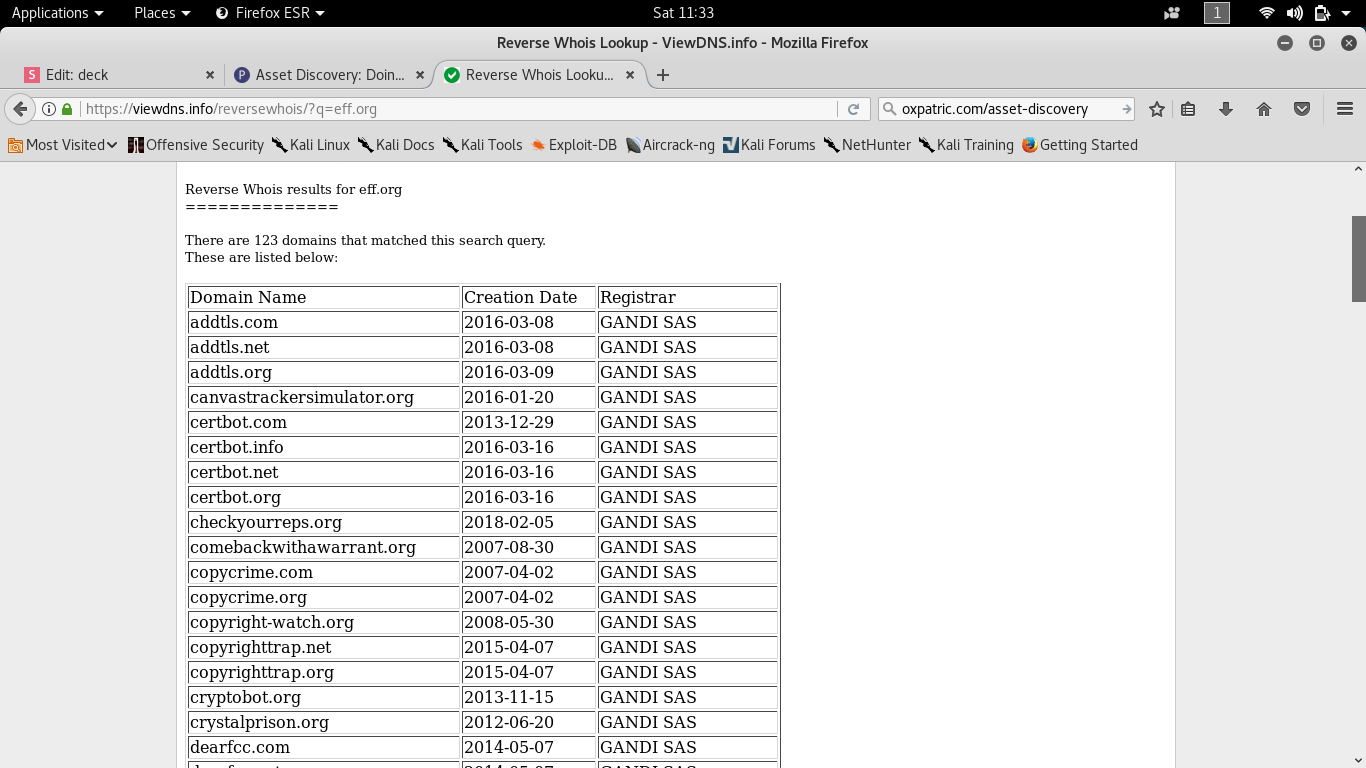Open the site information icon in address bar

(48, 109)
